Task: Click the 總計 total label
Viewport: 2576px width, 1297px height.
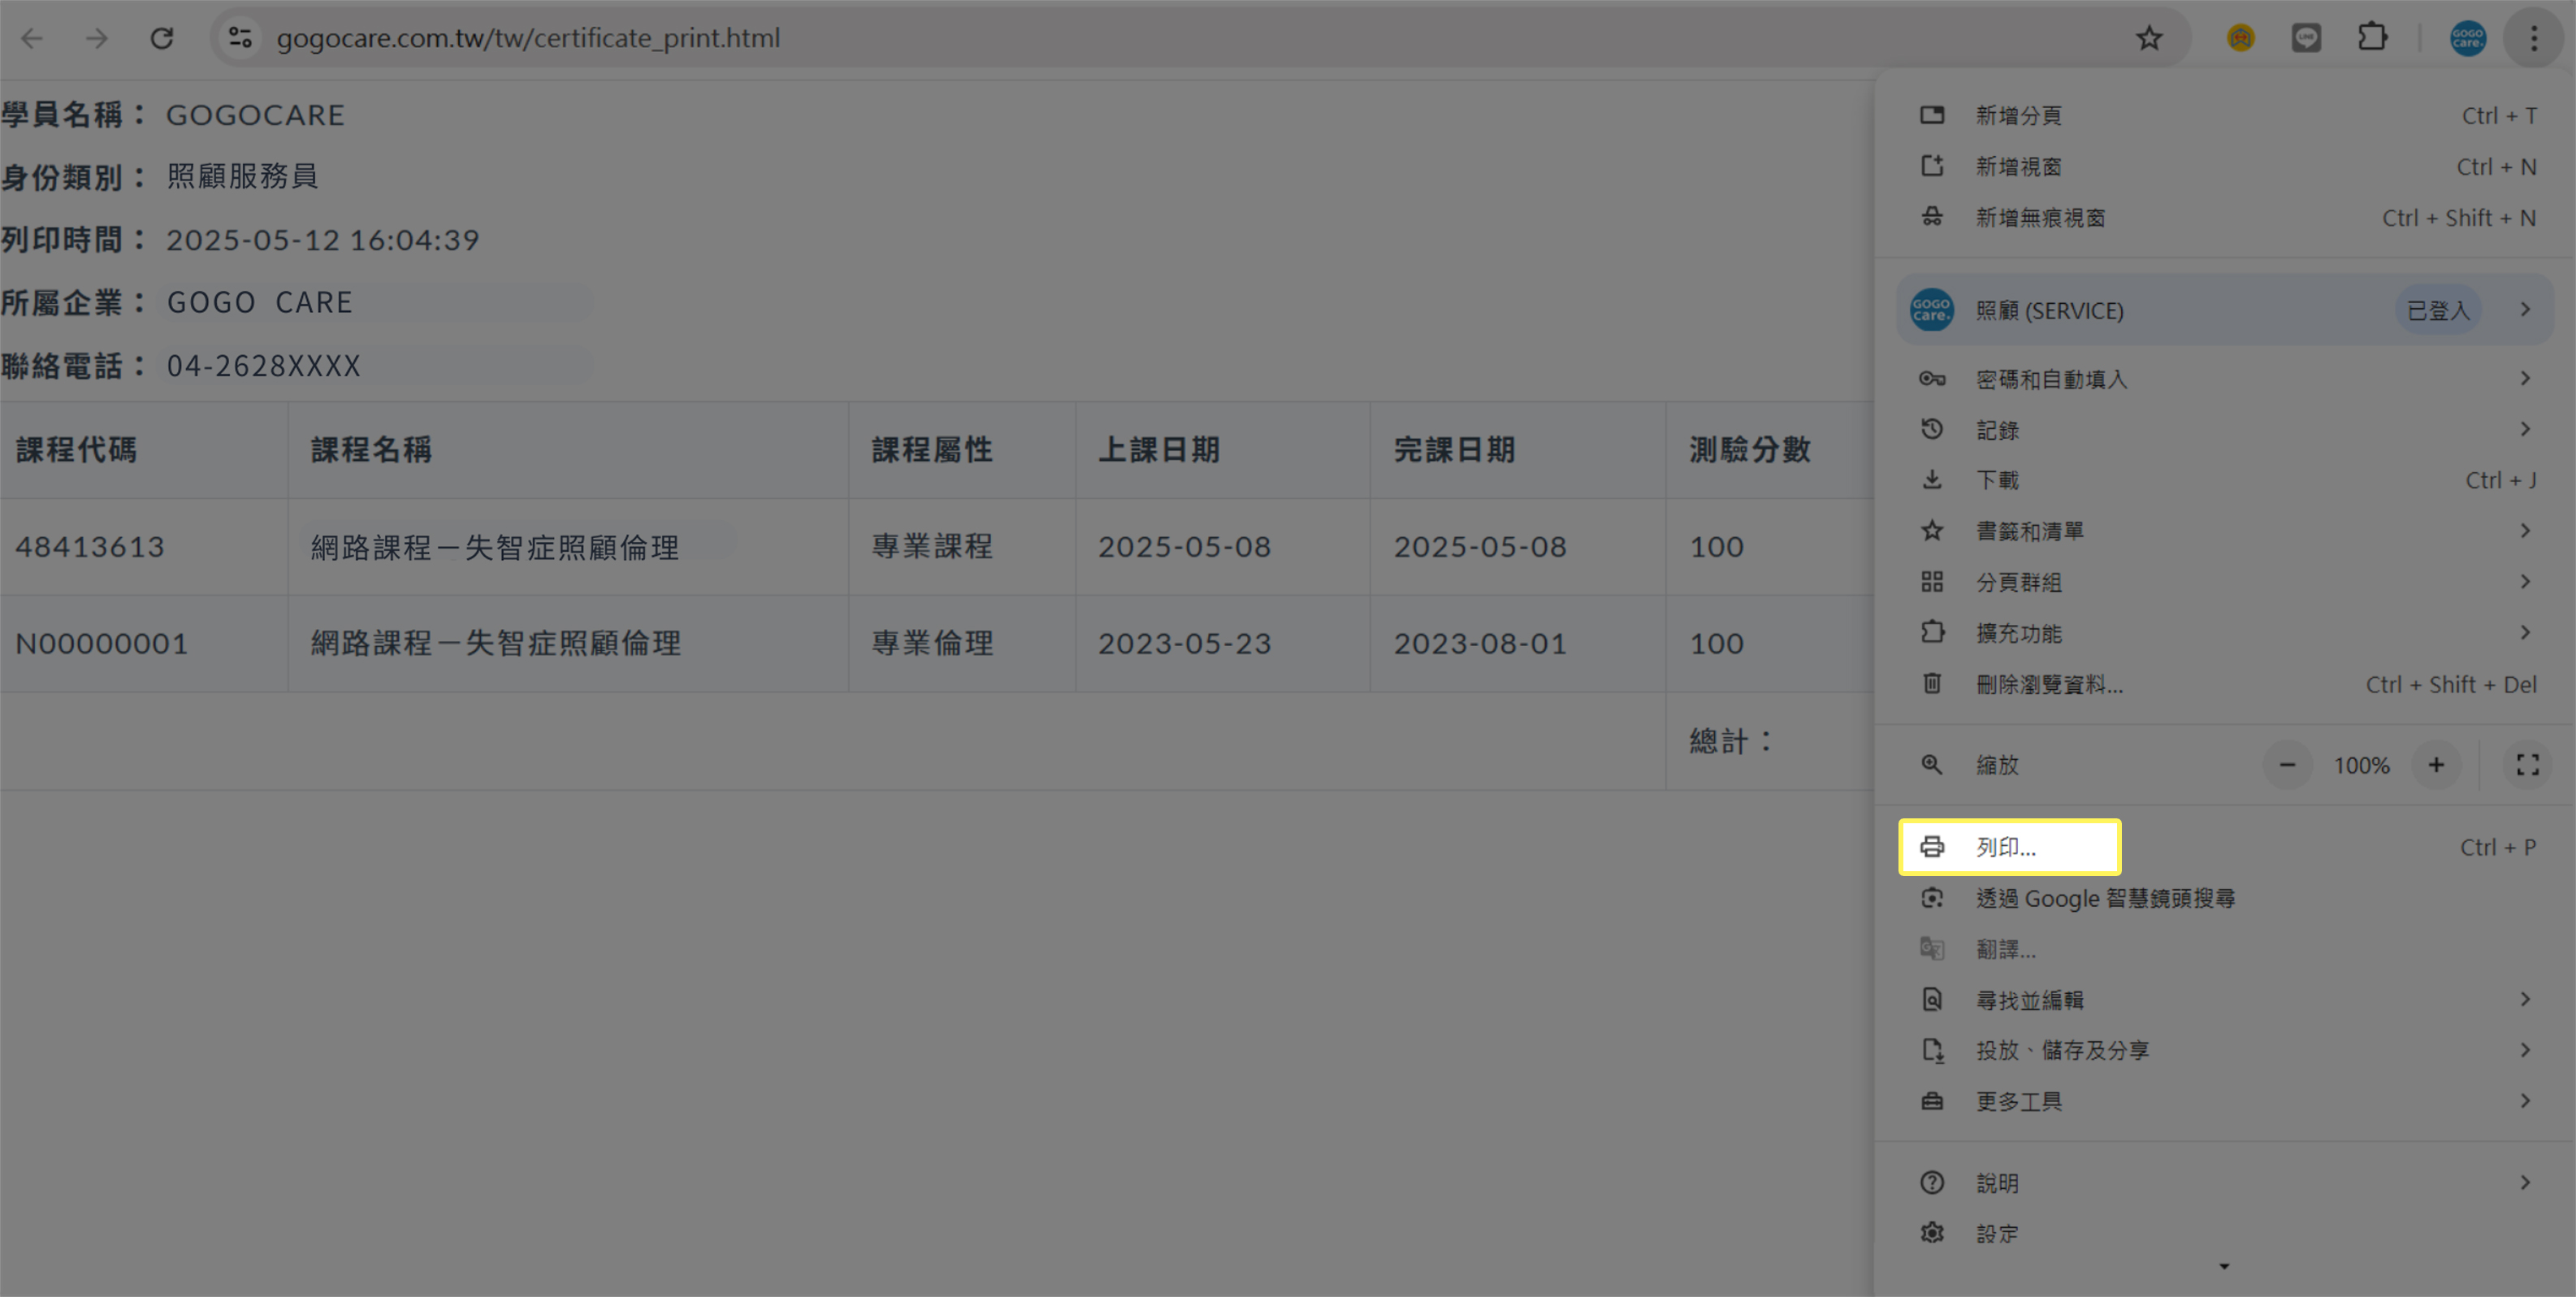Action: coord(1731,741)
